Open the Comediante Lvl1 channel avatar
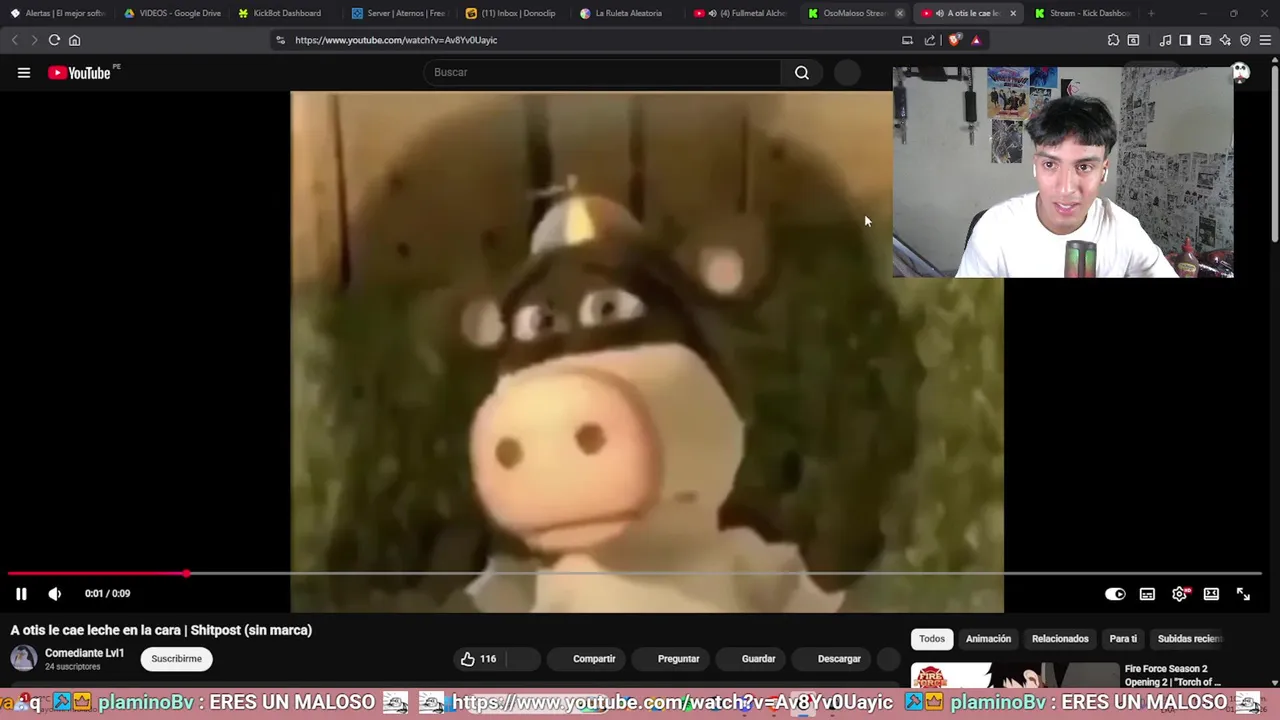The image size is (1280, 720). [x=24, y=658]
